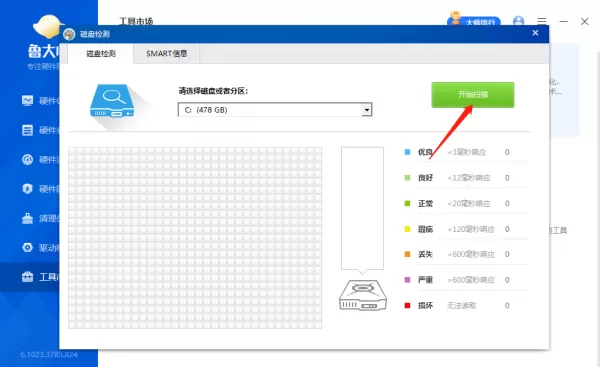Click the <120毫秒响应 description text
The height and width of the screenshot is (367, 600).
pyautogui.click(x=471, y=229)
